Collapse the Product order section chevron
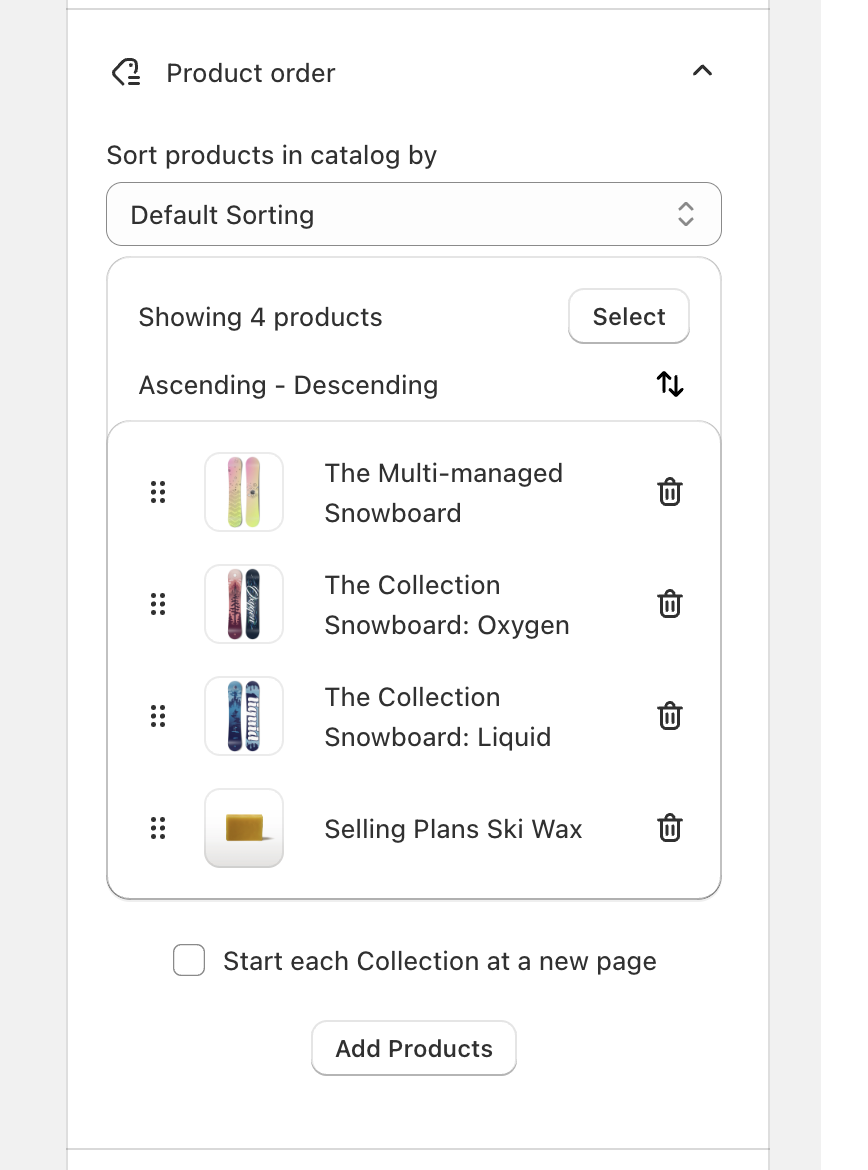 coord(702,71)
